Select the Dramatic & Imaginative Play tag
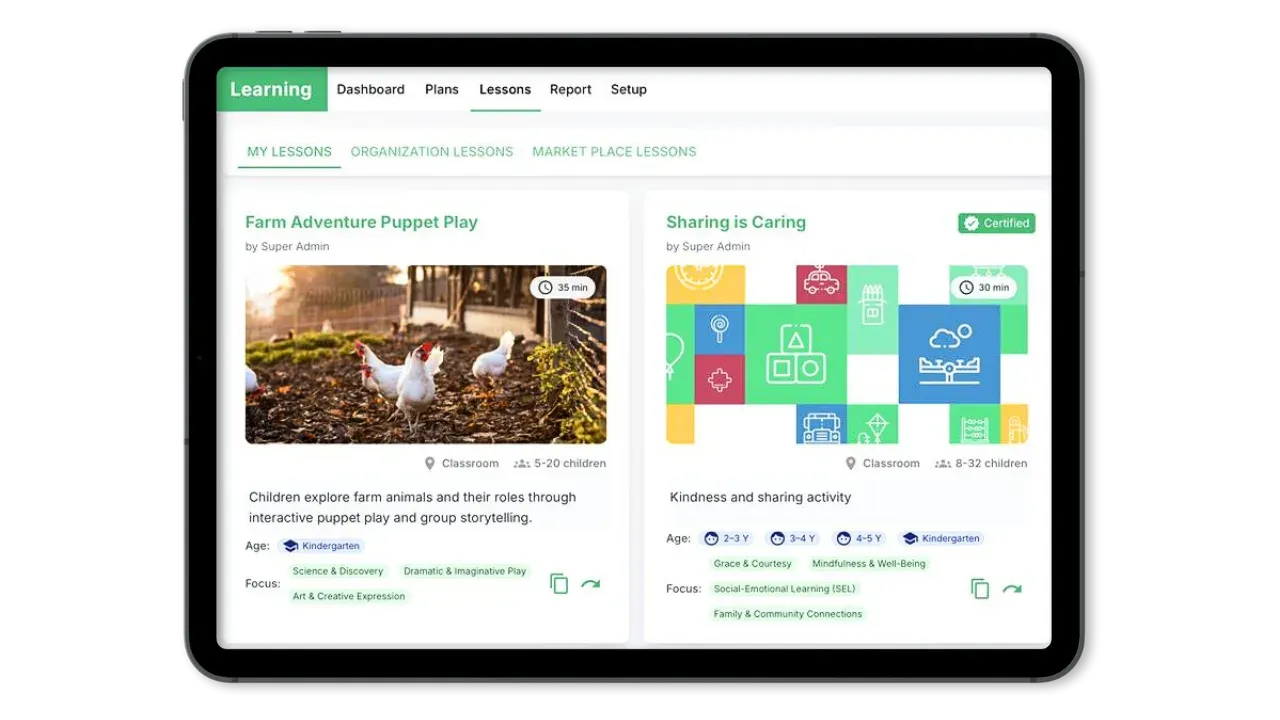This screenshot has width=1280, height=720. coord(465,571)
